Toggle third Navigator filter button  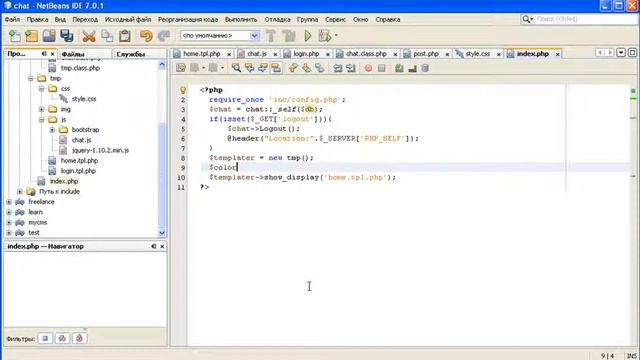coord(80,338)
